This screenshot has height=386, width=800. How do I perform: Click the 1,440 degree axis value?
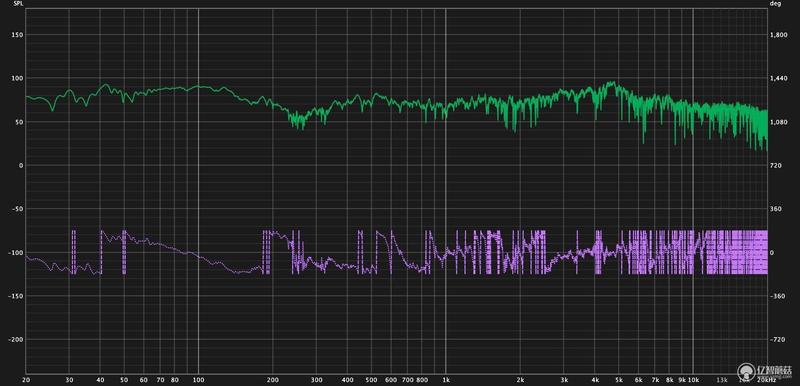(x=779, y=79)
